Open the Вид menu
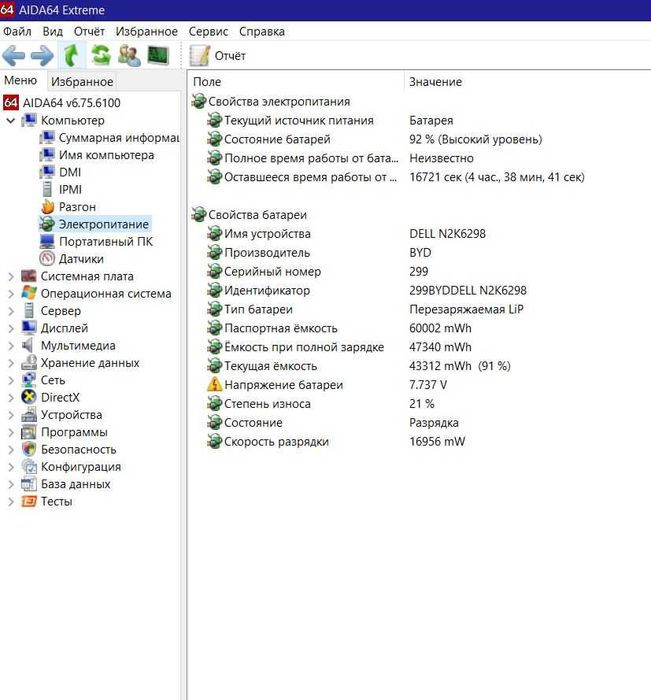651x700 pixels. (53, 32)
